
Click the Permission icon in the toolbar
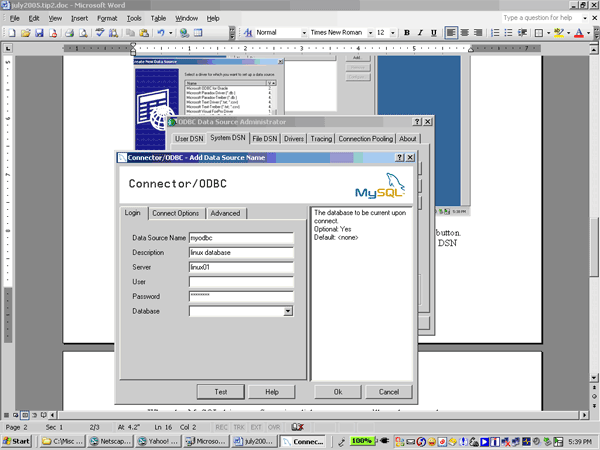point(53,33)
